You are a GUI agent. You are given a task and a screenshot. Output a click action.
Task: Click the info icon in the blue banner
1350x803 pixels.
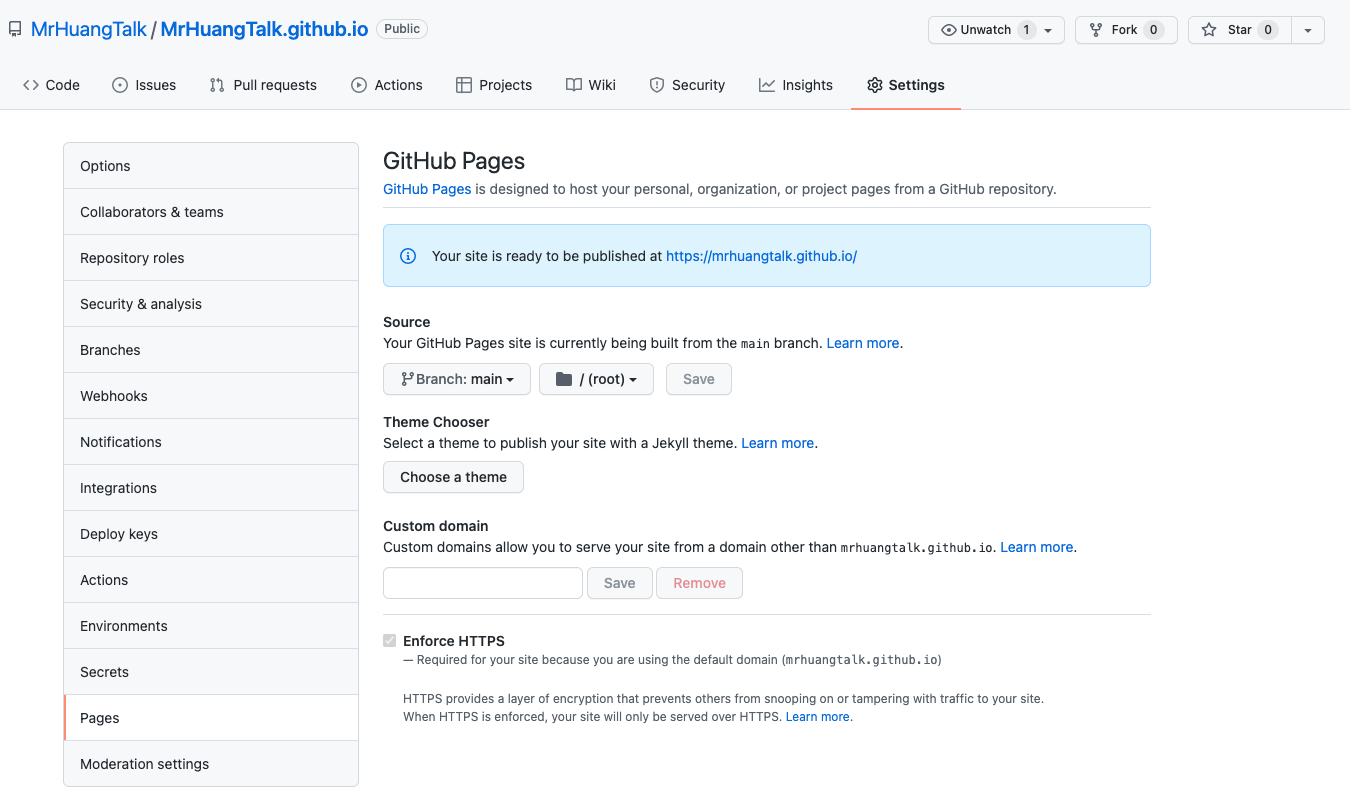click(408, 256)
